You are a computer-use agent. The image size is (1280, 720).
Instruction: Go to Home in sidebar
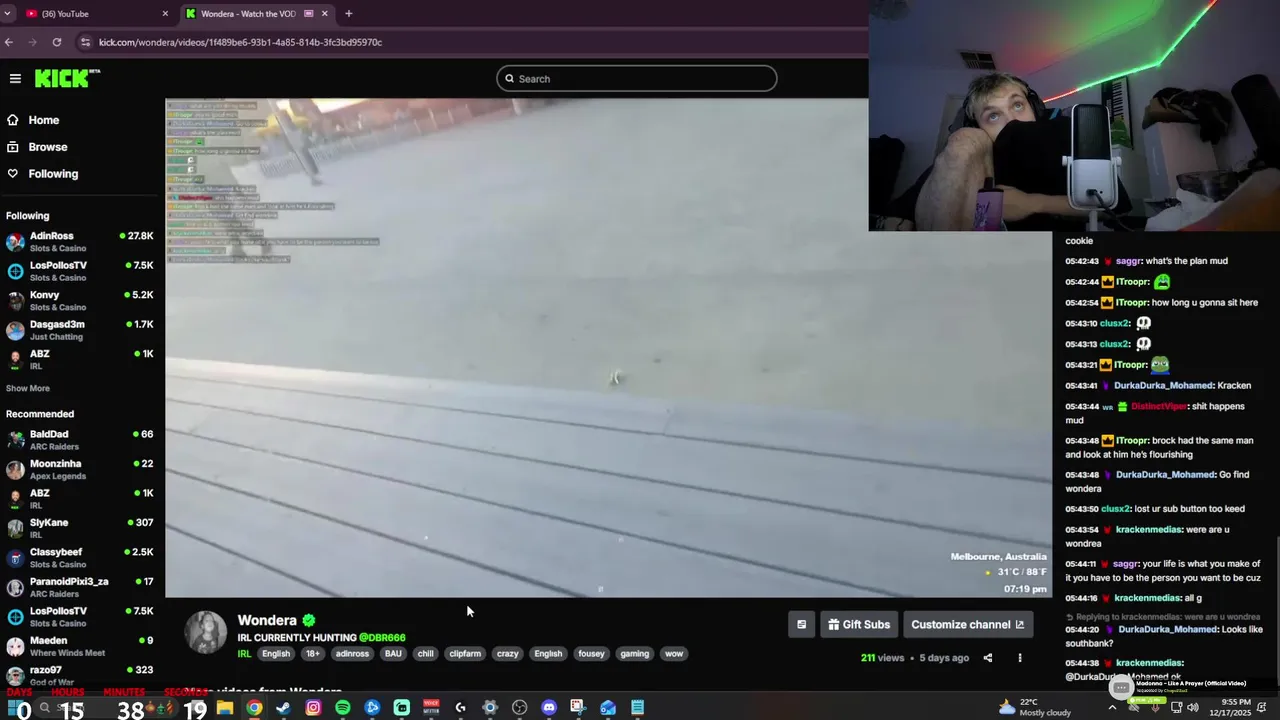pyautogui.click(x=43, y=120)
